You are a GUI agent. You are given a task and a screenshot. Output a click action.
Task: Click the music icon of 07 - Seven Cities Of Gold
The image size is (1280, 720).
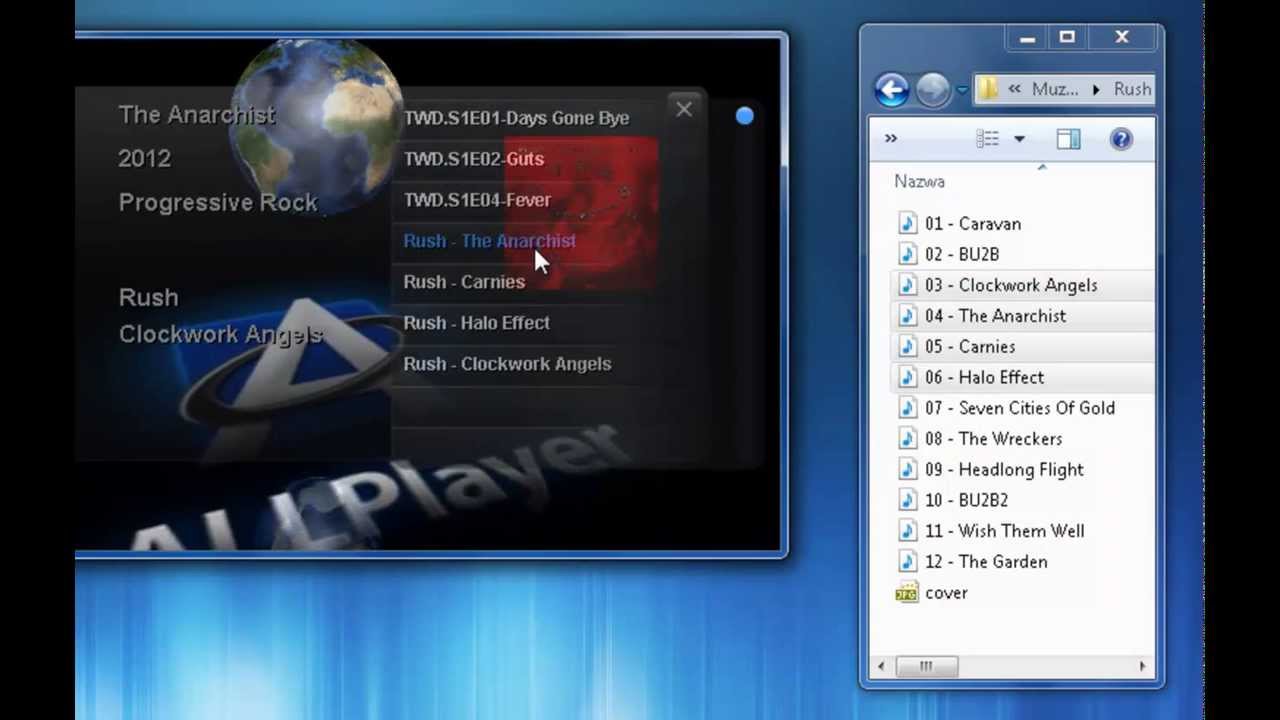point(907,409)
